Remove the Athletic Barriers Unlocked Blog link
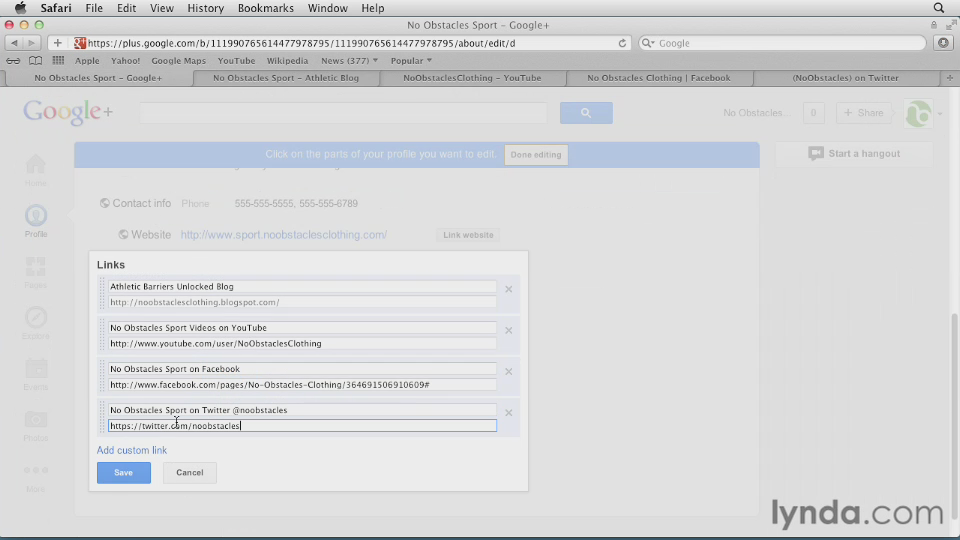 coord(508,289)
